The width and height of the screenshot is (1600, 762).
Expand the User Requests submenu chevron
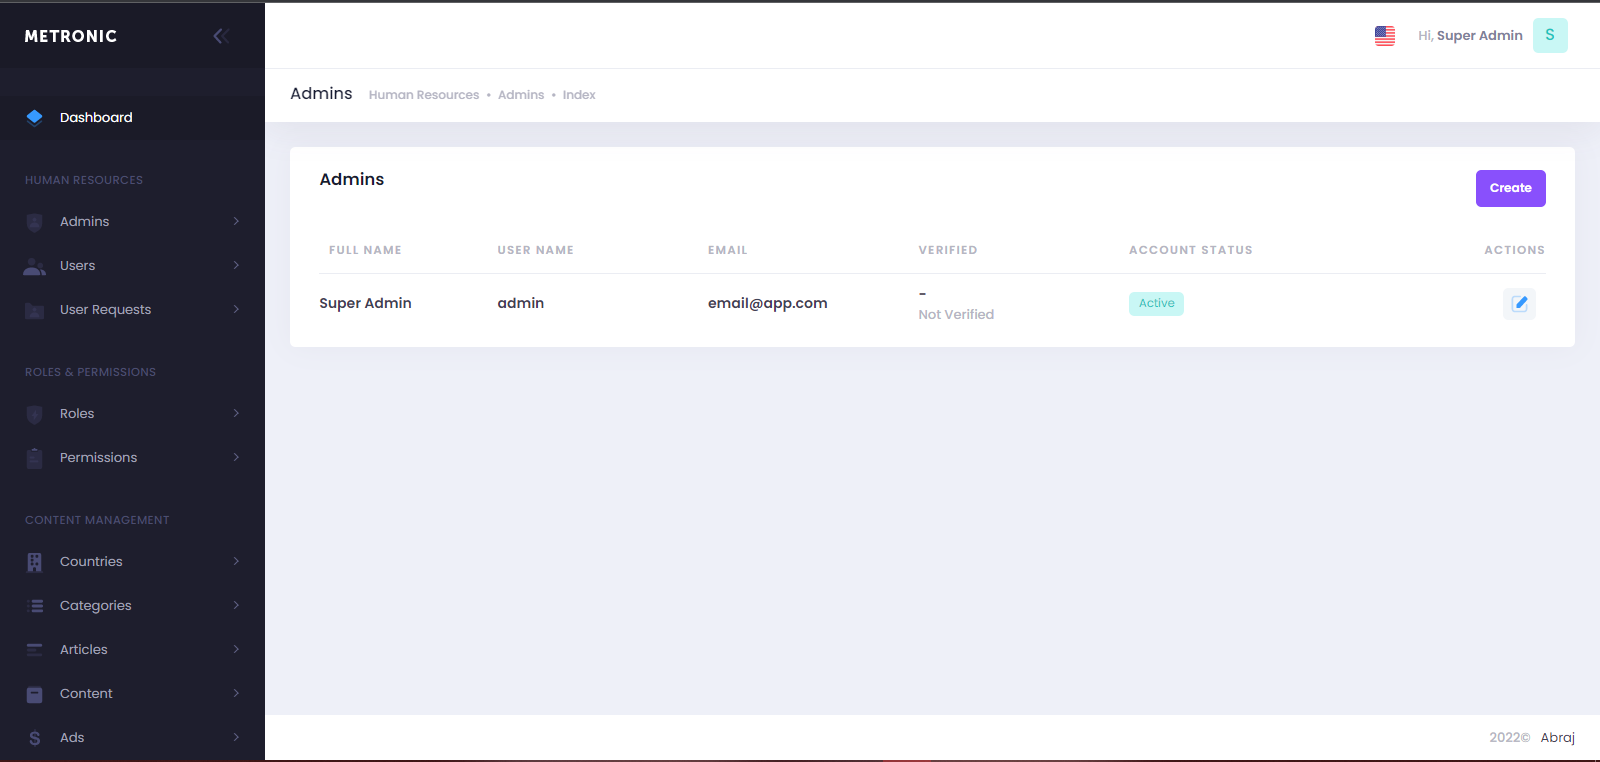(236, 309)
